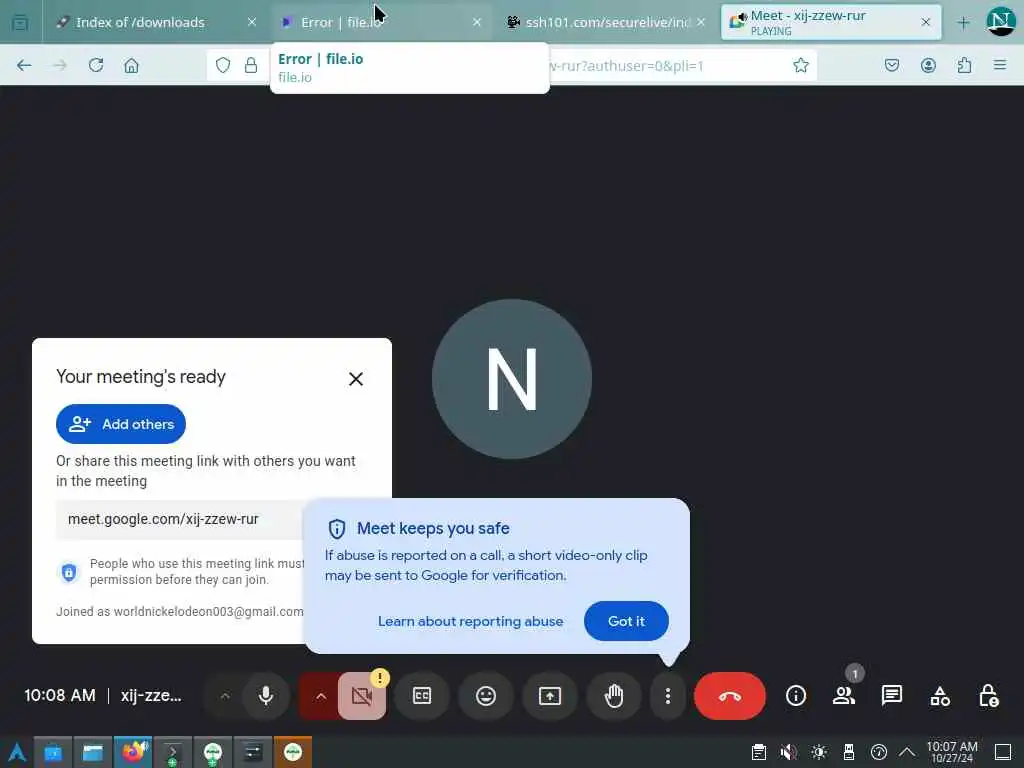Click the meet.google.com/xij-zzew-rur link field
The width and height of the screenshot is (1024, 768).
point(180,520)
